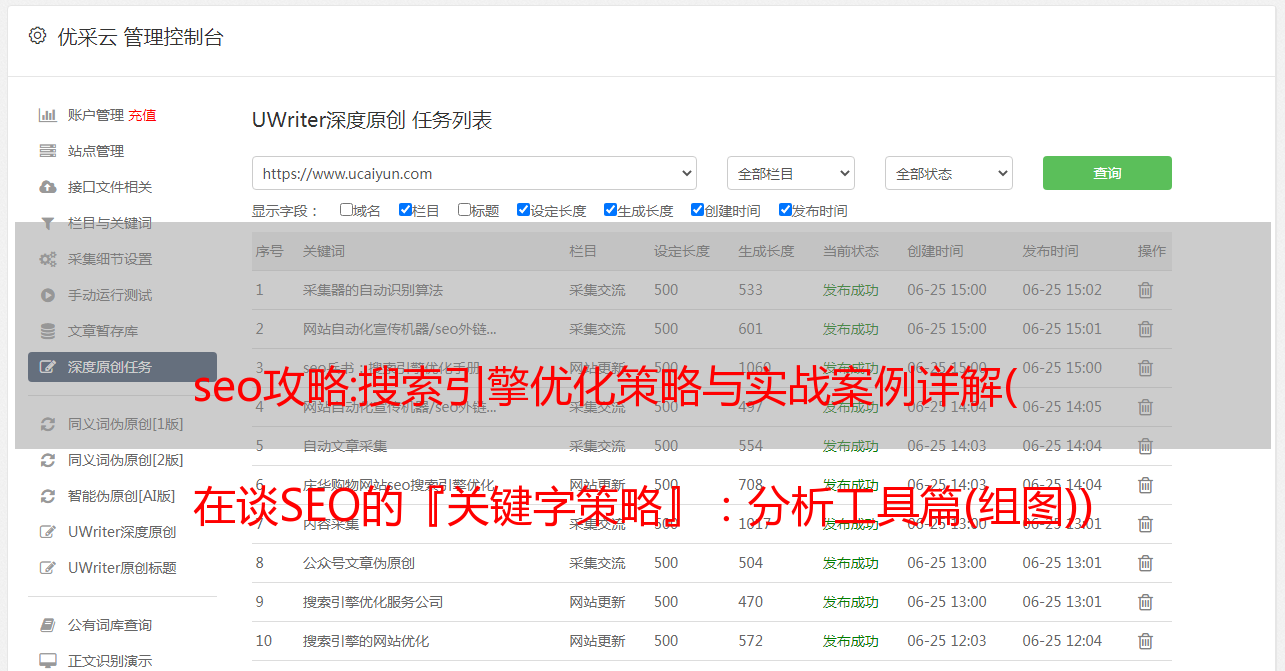Click the refresh icon for 同义词伪原创[1版]

click(47, 424)
